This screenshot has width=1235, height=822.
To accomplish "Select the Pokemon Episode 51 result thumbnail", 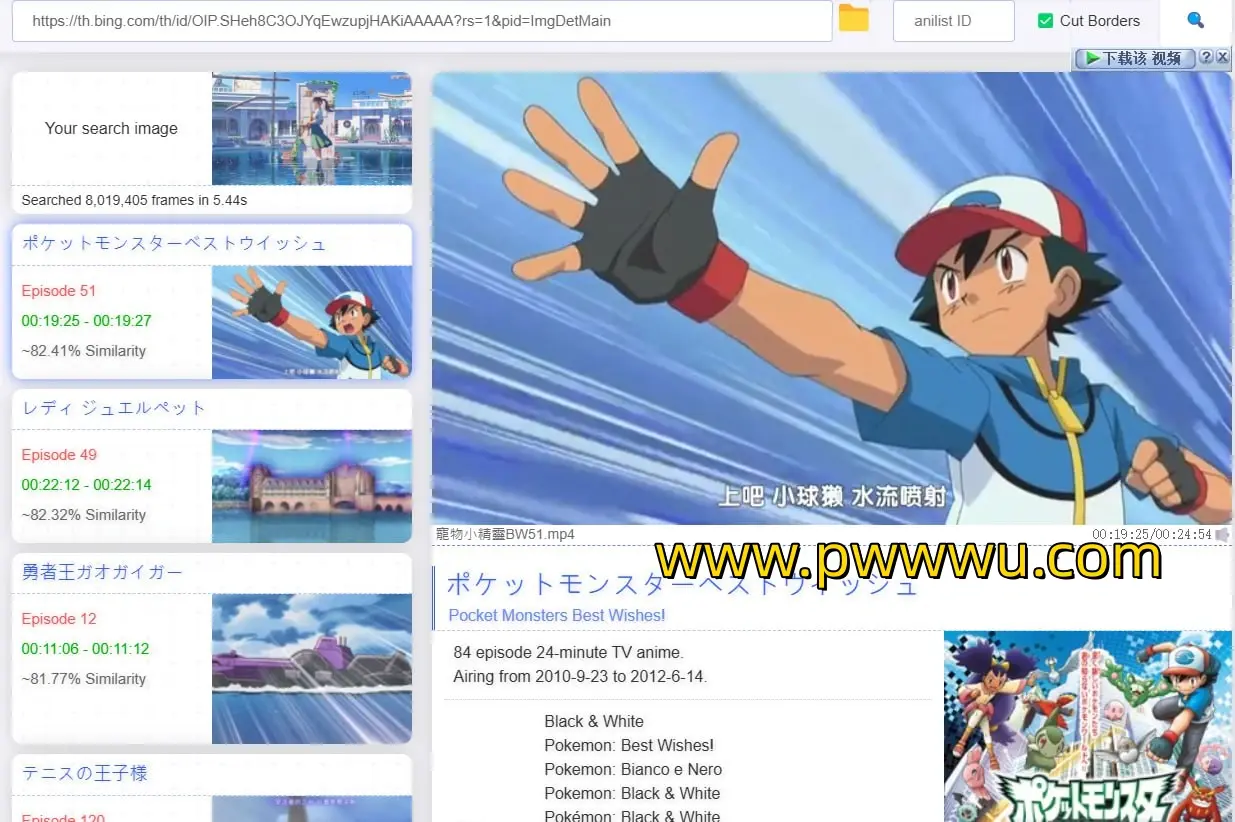I will [311, 322].
